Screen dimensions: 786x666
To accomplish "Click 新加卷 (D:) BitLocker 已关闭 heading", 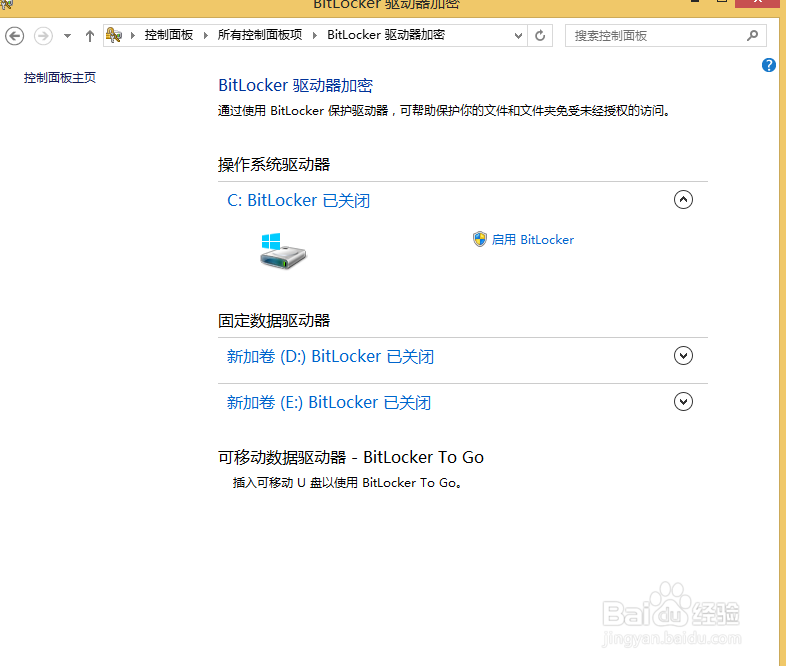I will (330, 356).
